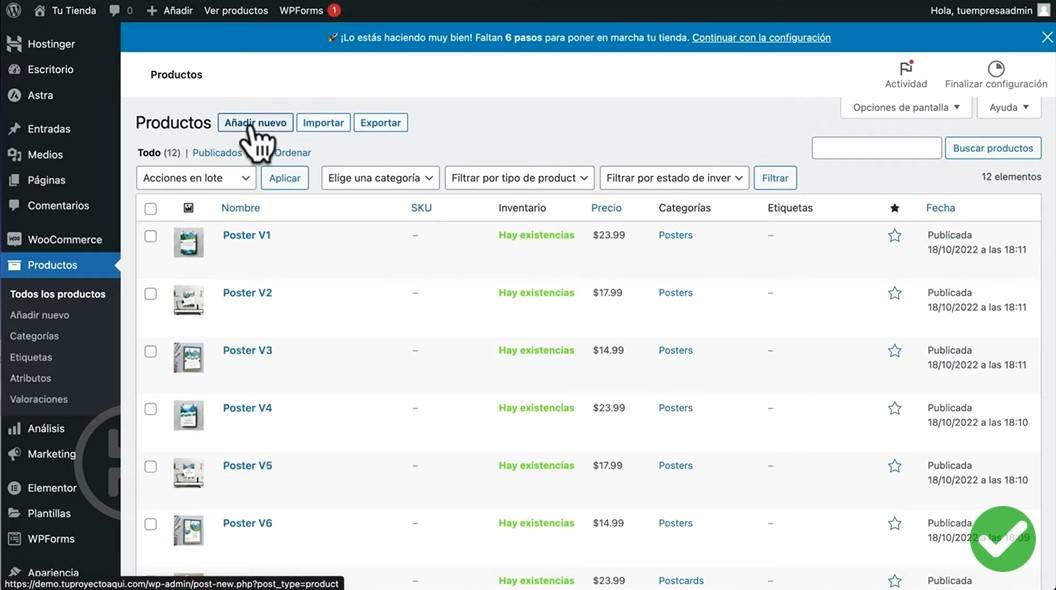This screenshot has height=590, width=1056.
Task: Select the Poster V3 checkbox
Action: [150, 351]
